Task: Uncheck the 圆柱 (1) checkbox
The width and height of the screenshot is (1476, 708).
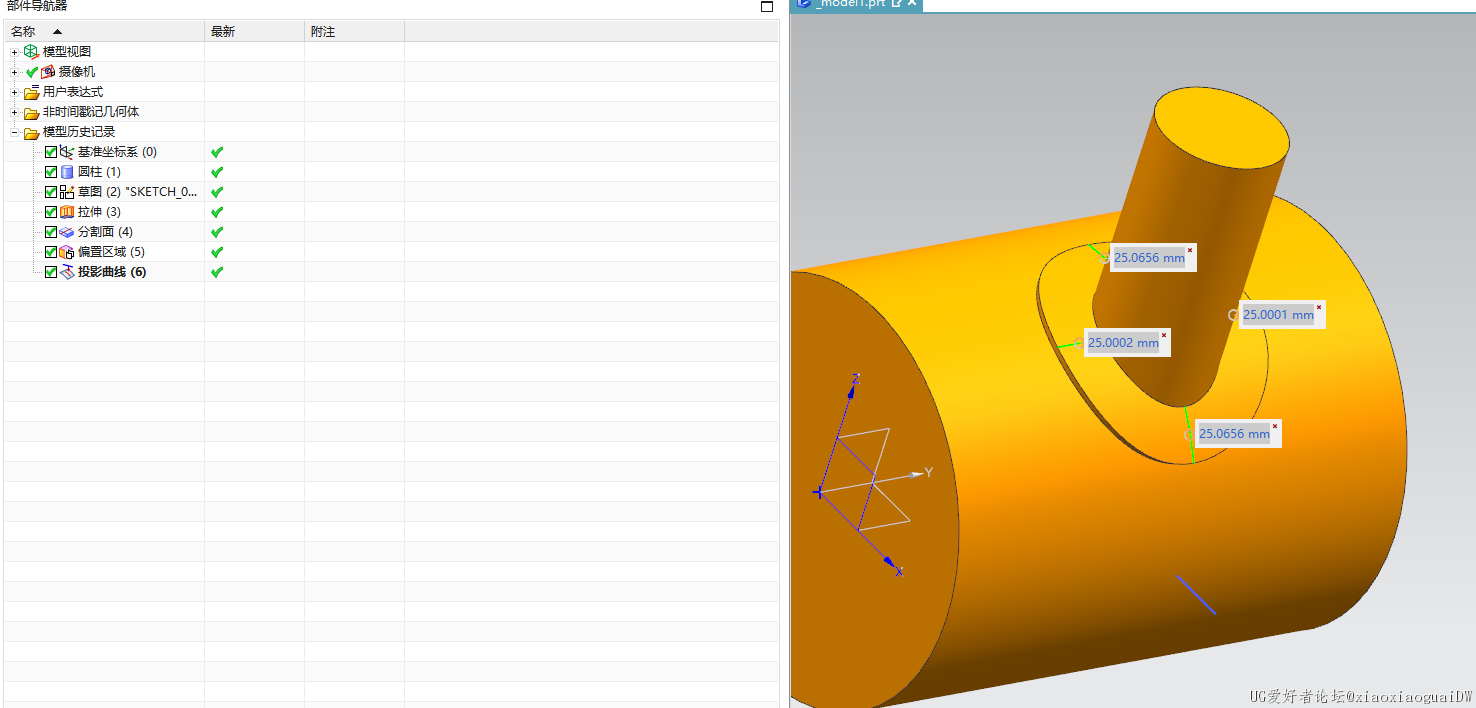Action: tap(51, 172)
